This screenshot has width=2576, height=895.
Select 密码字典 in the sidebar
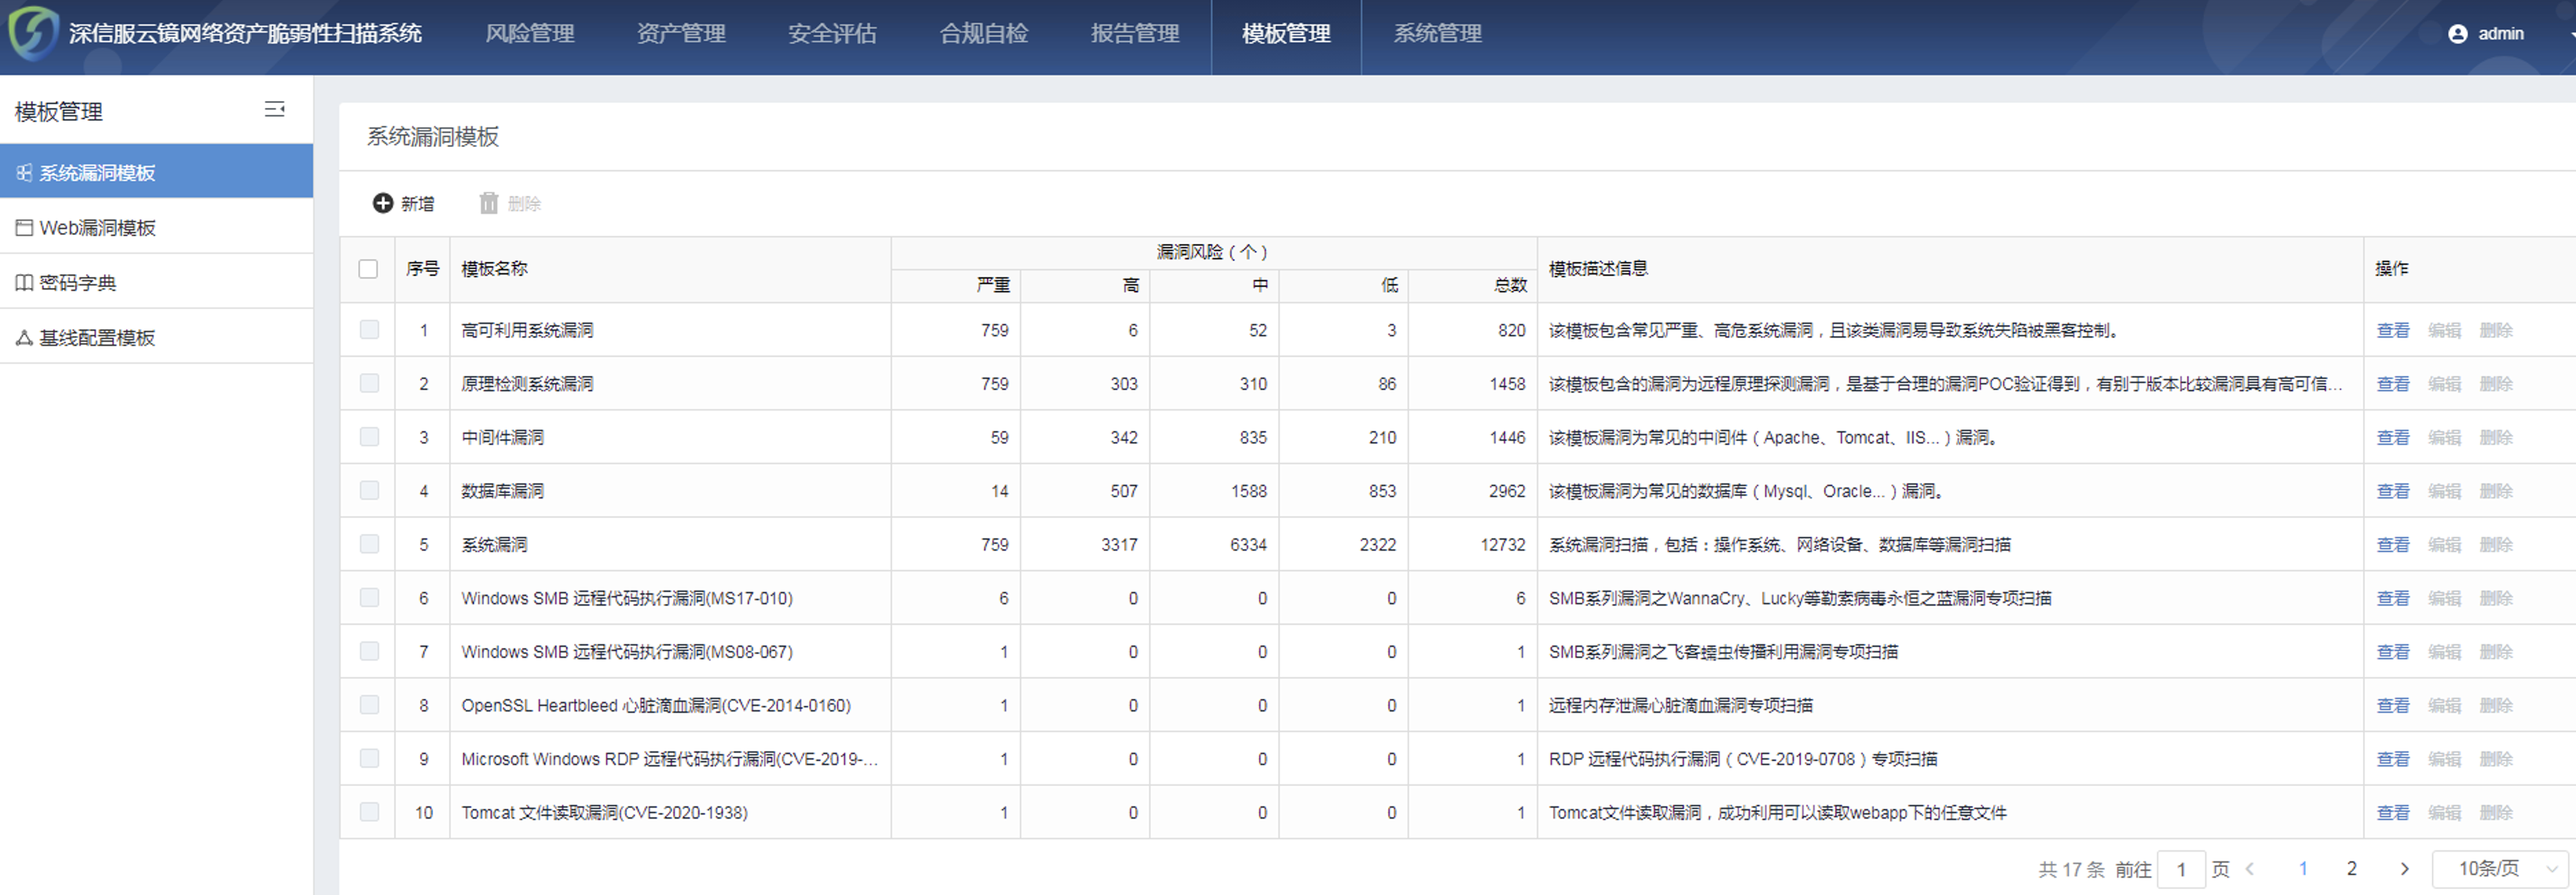(156, 282)
